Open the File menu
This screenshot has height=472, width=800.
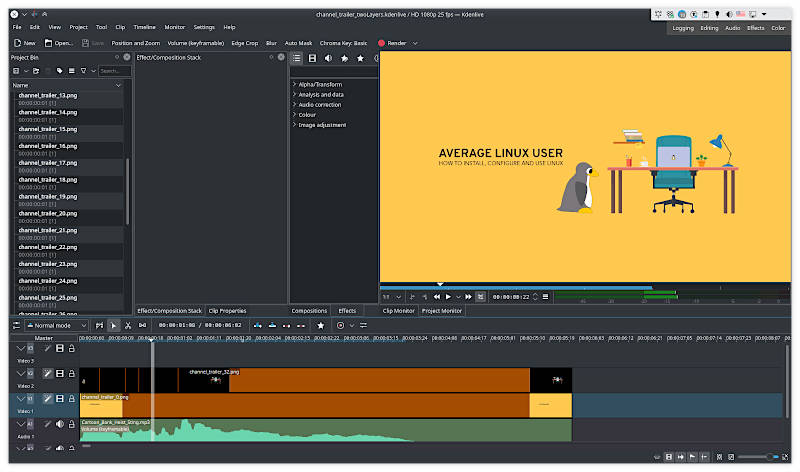click(x=17, y=27)
